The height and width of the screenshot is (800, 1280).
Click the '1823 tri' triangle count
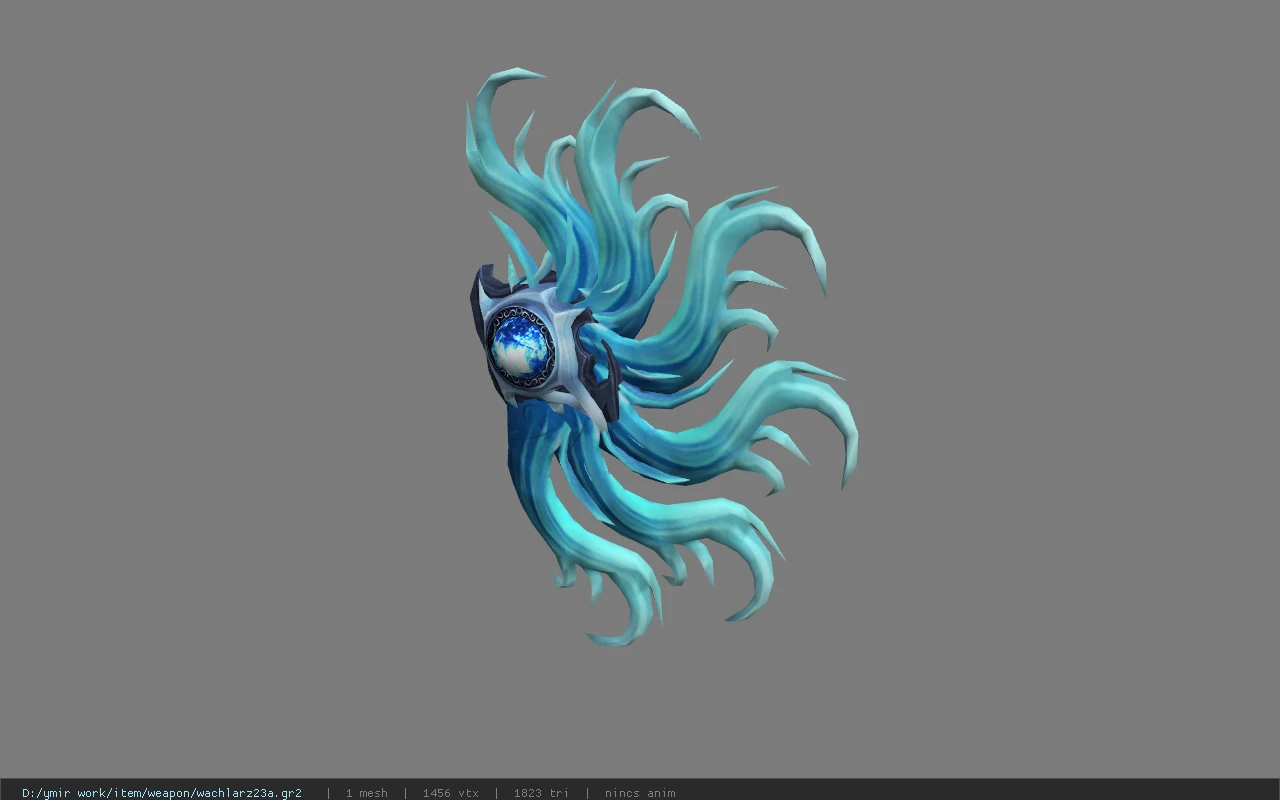[x=542, y=793]
